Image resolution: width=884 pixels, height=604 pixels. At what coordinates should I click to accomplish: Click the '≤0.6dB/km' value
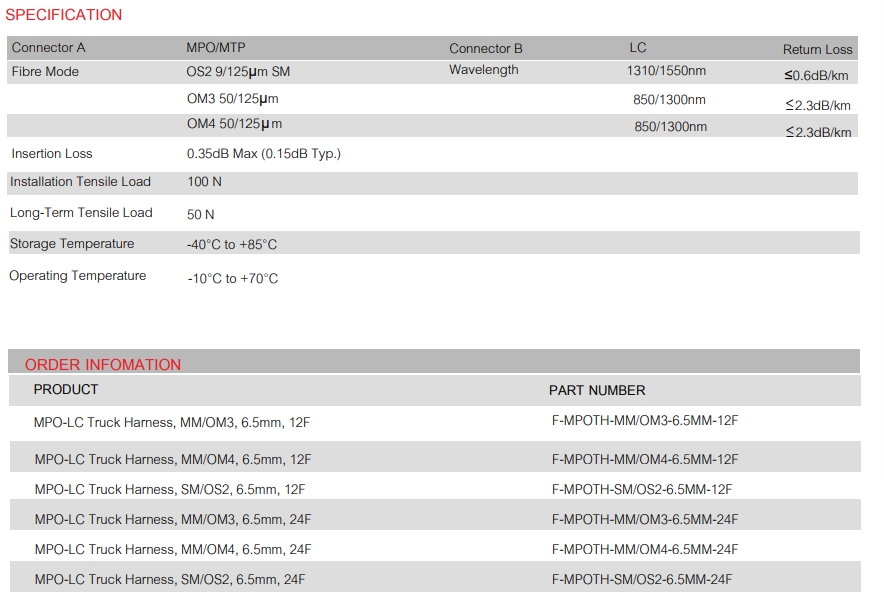[816, 76]
